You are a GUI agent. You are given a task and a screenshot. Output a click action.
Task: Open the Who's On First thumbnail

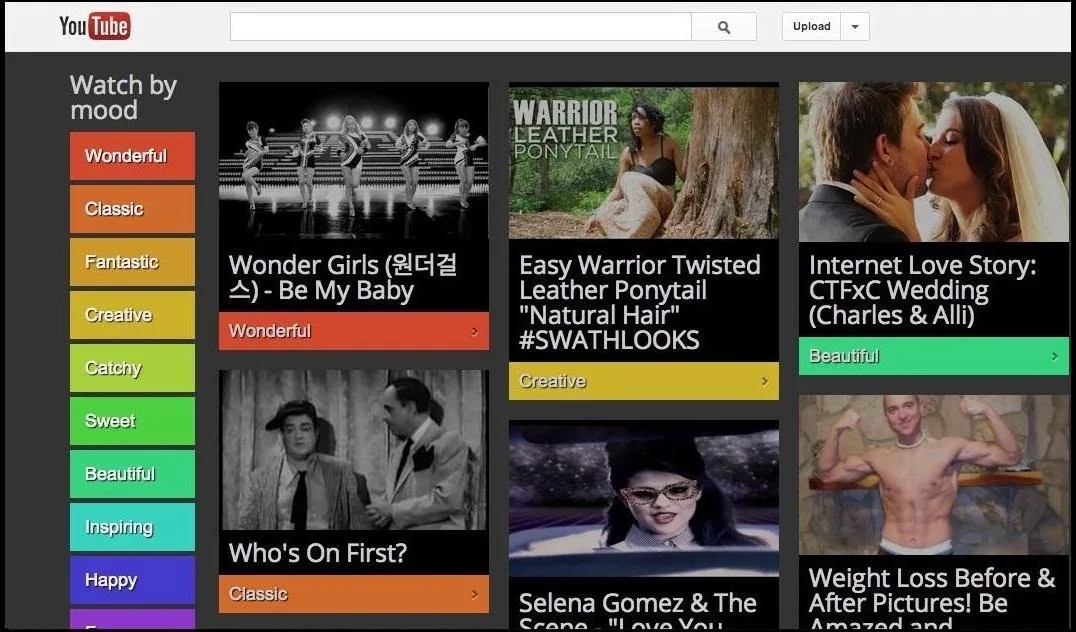point(354,450)
